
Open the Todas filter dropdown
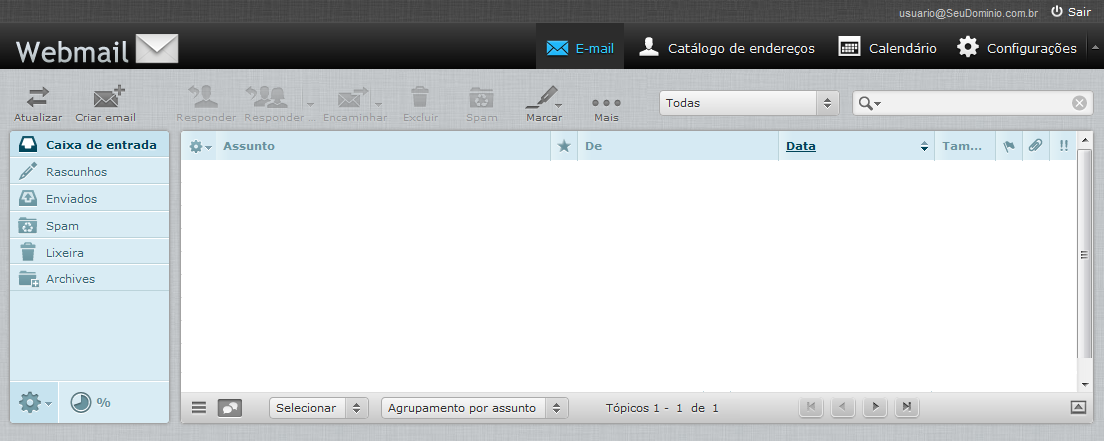(x=748, y=103)
